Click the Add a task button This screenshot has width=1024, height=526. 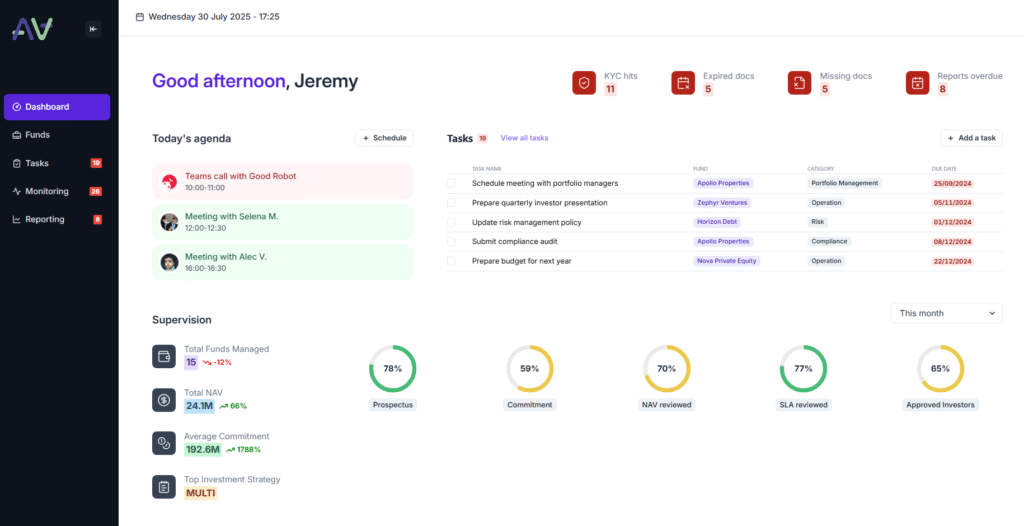[971, 138]
